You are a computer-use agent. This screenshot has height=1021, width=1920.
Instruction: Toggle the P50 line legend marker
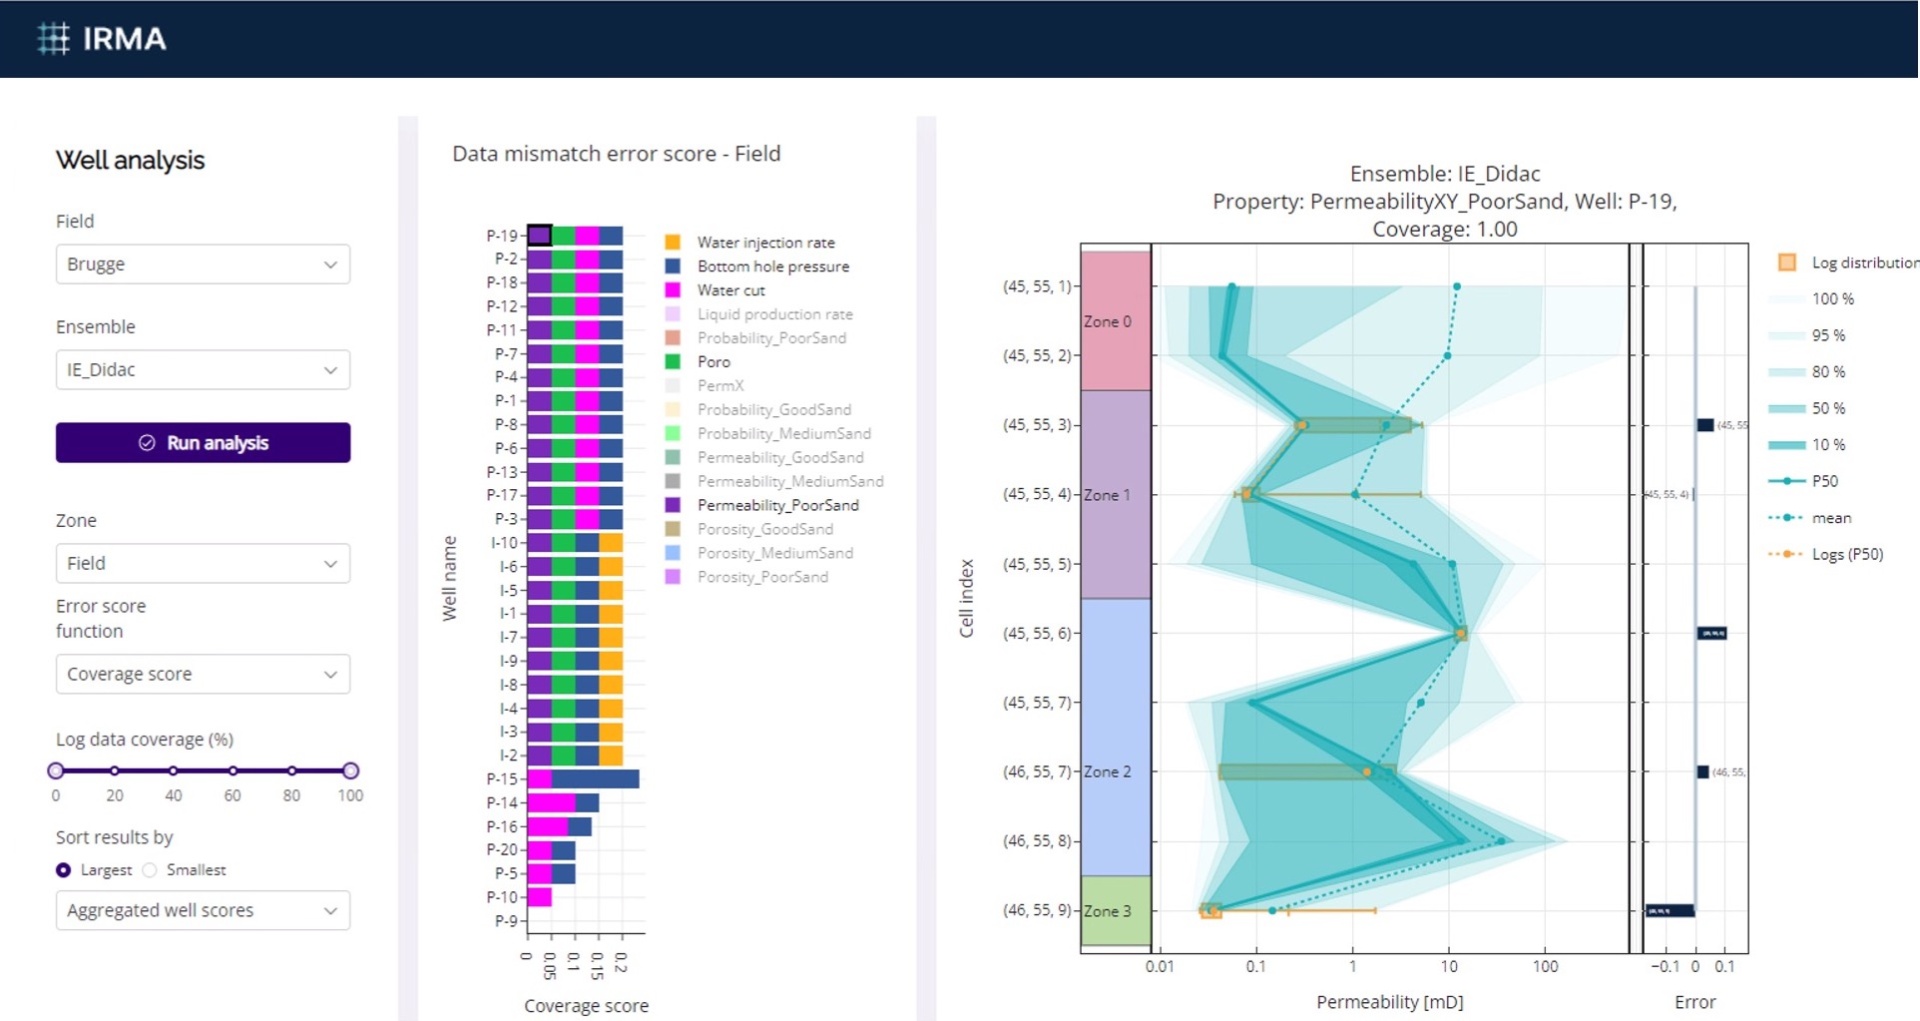pyautogui.click(x=1787, y=482)
